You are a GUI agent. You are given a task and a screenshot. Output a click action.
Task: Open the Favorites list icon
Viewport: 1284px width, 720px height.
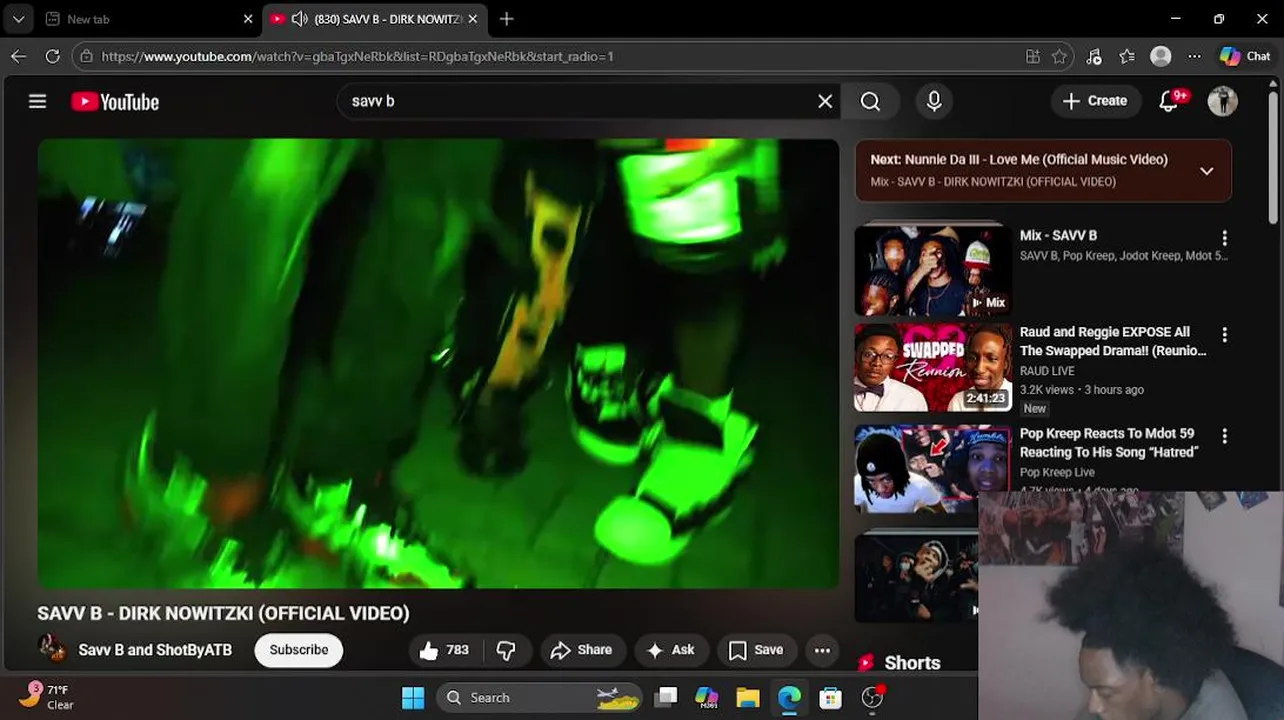[x=1127, y=56]
